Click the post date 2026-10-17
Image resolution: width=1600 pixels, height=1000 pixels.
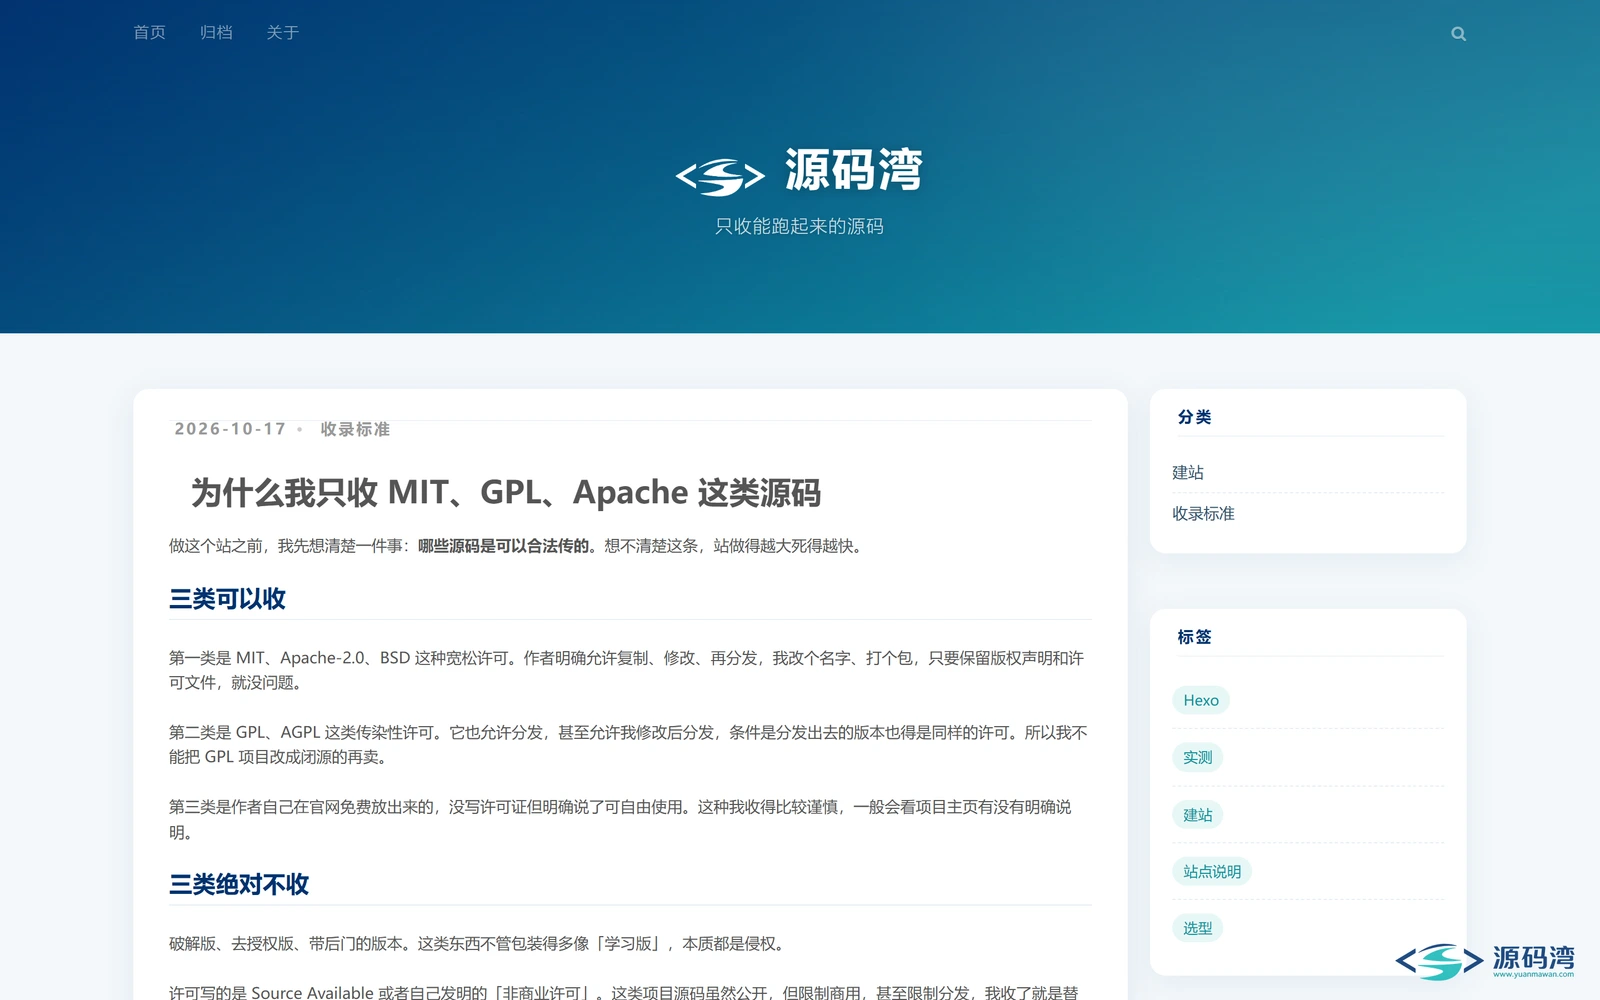tap(230, 429)
